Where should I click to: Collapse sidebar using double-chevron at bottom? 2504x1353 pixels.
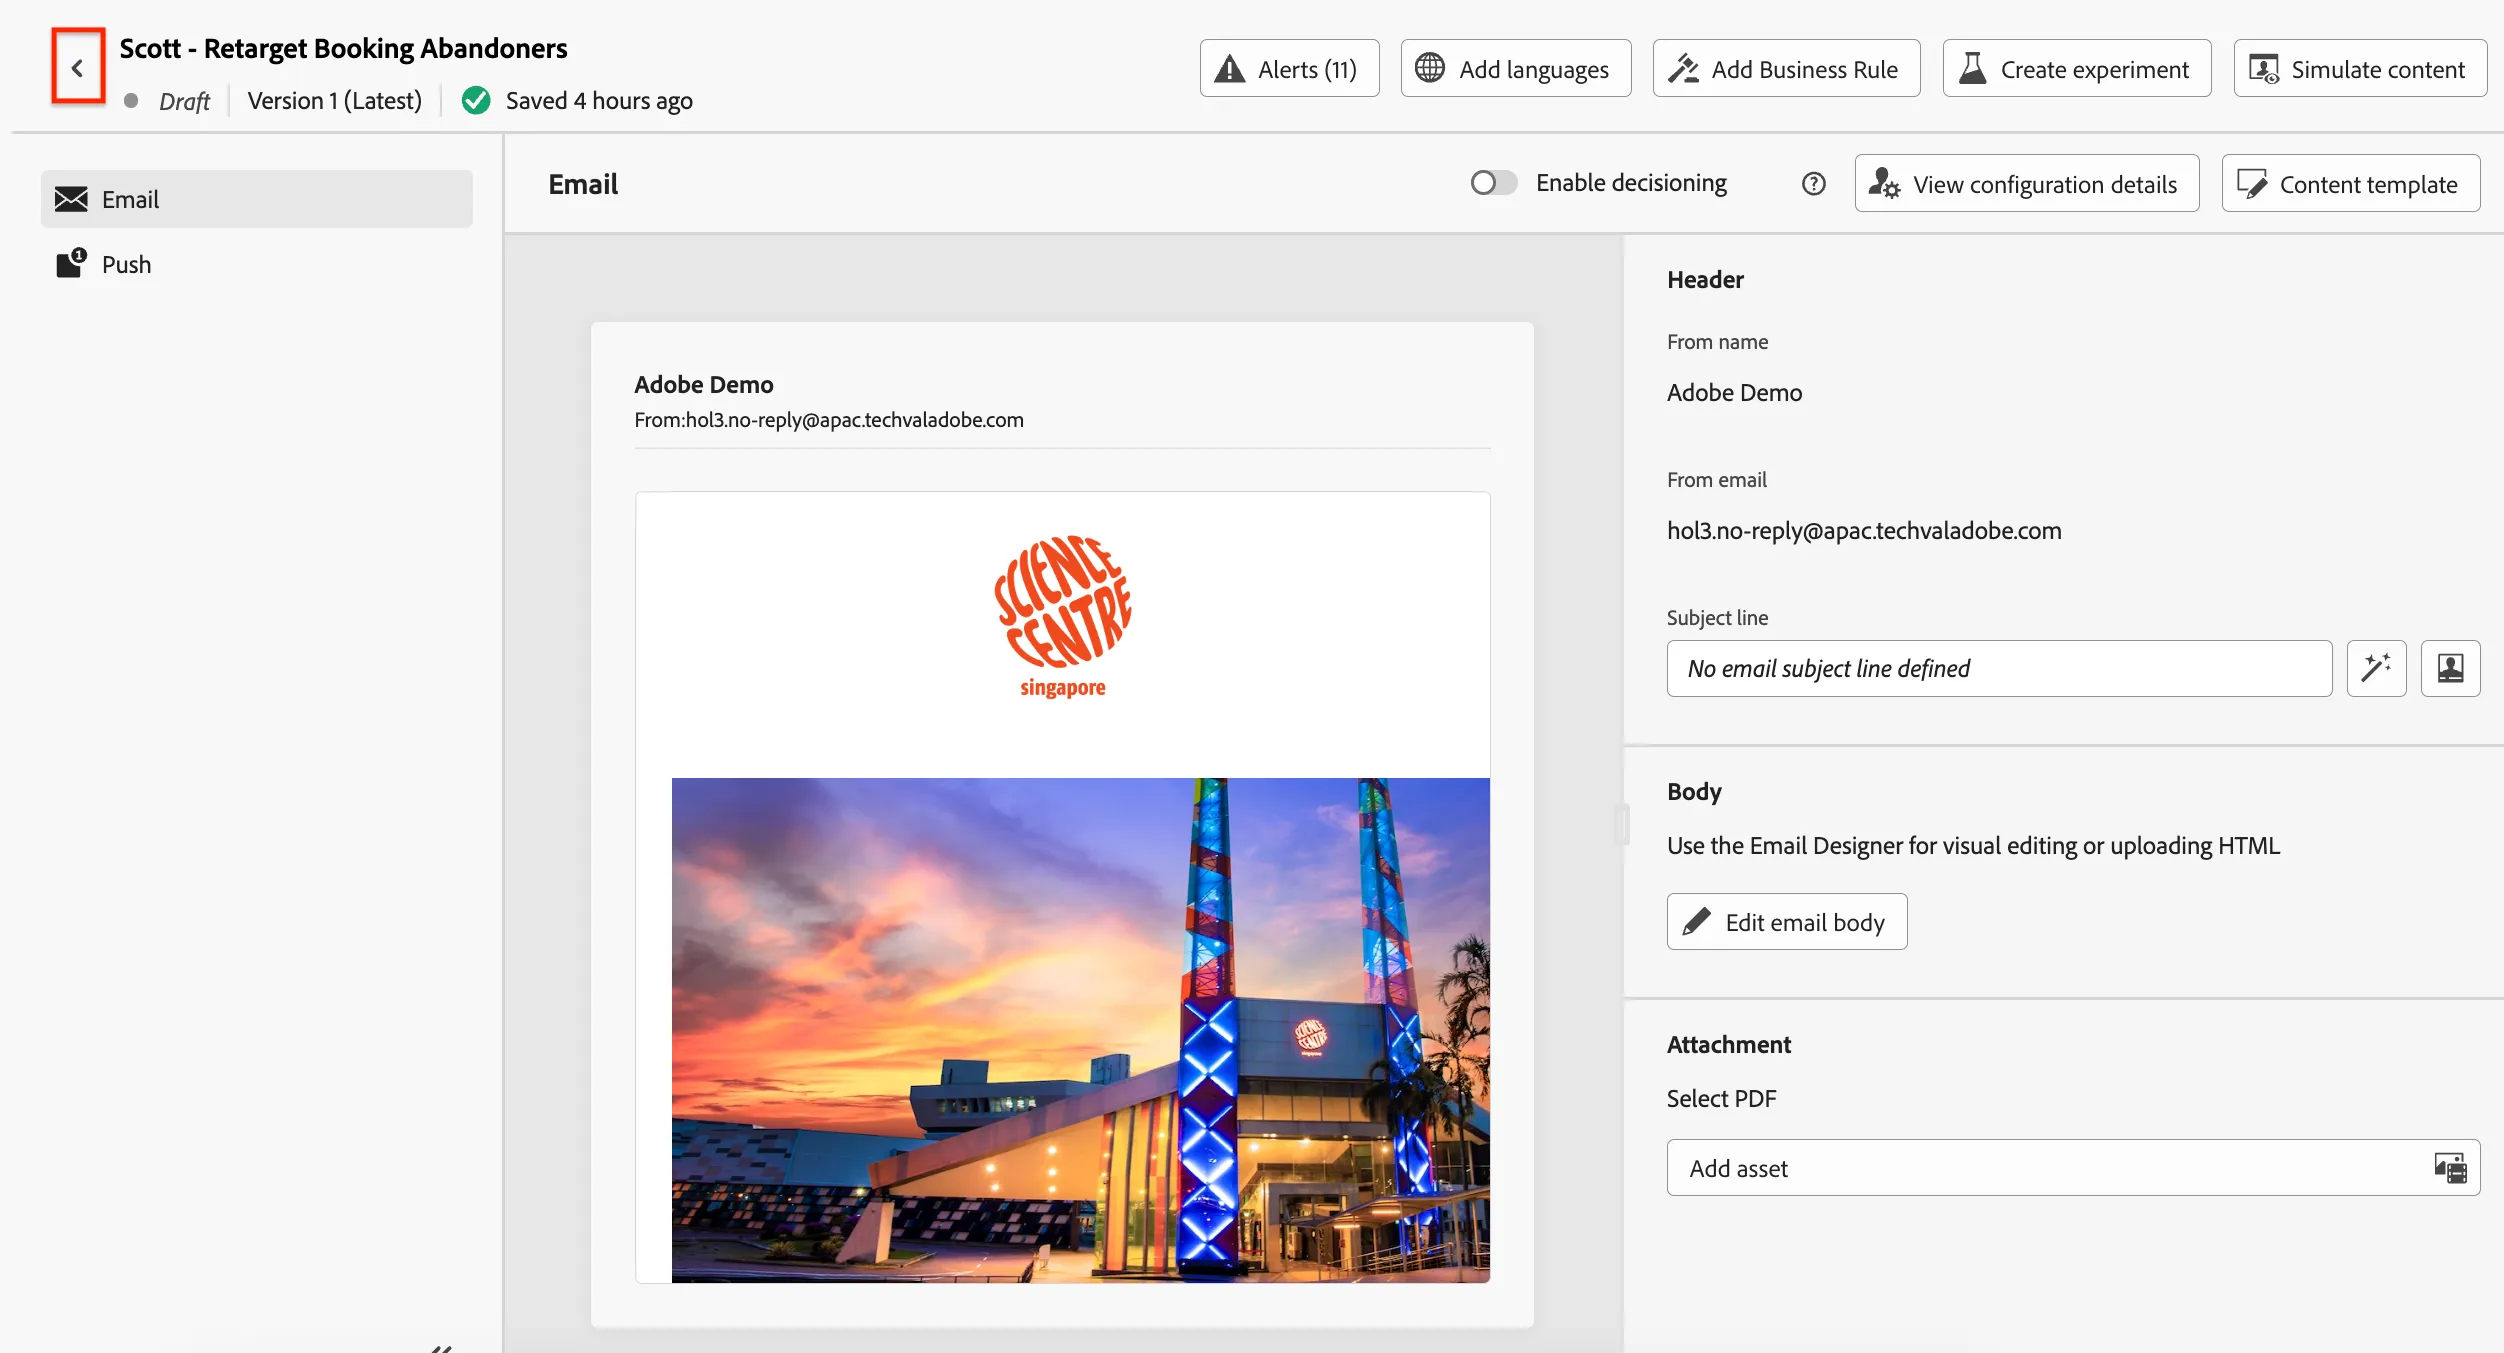coord(441,1347)
